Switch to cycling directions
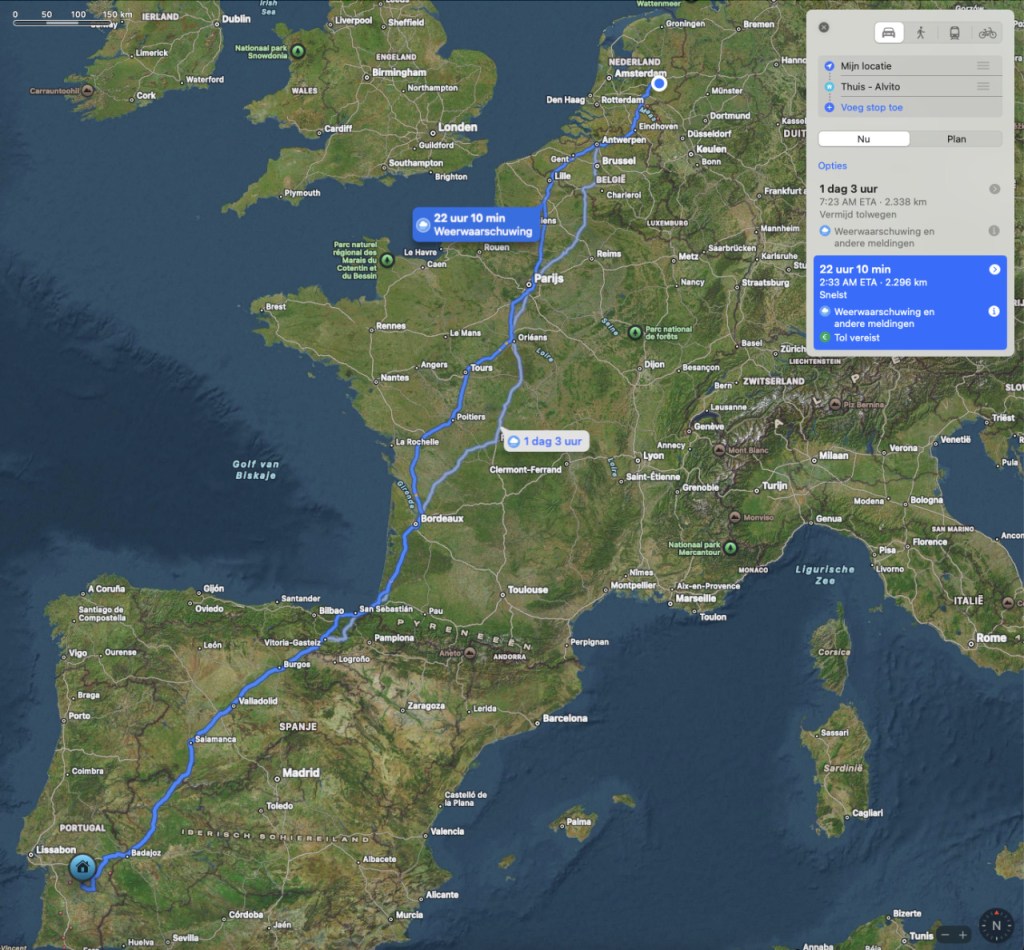 [x=987, y=32]
